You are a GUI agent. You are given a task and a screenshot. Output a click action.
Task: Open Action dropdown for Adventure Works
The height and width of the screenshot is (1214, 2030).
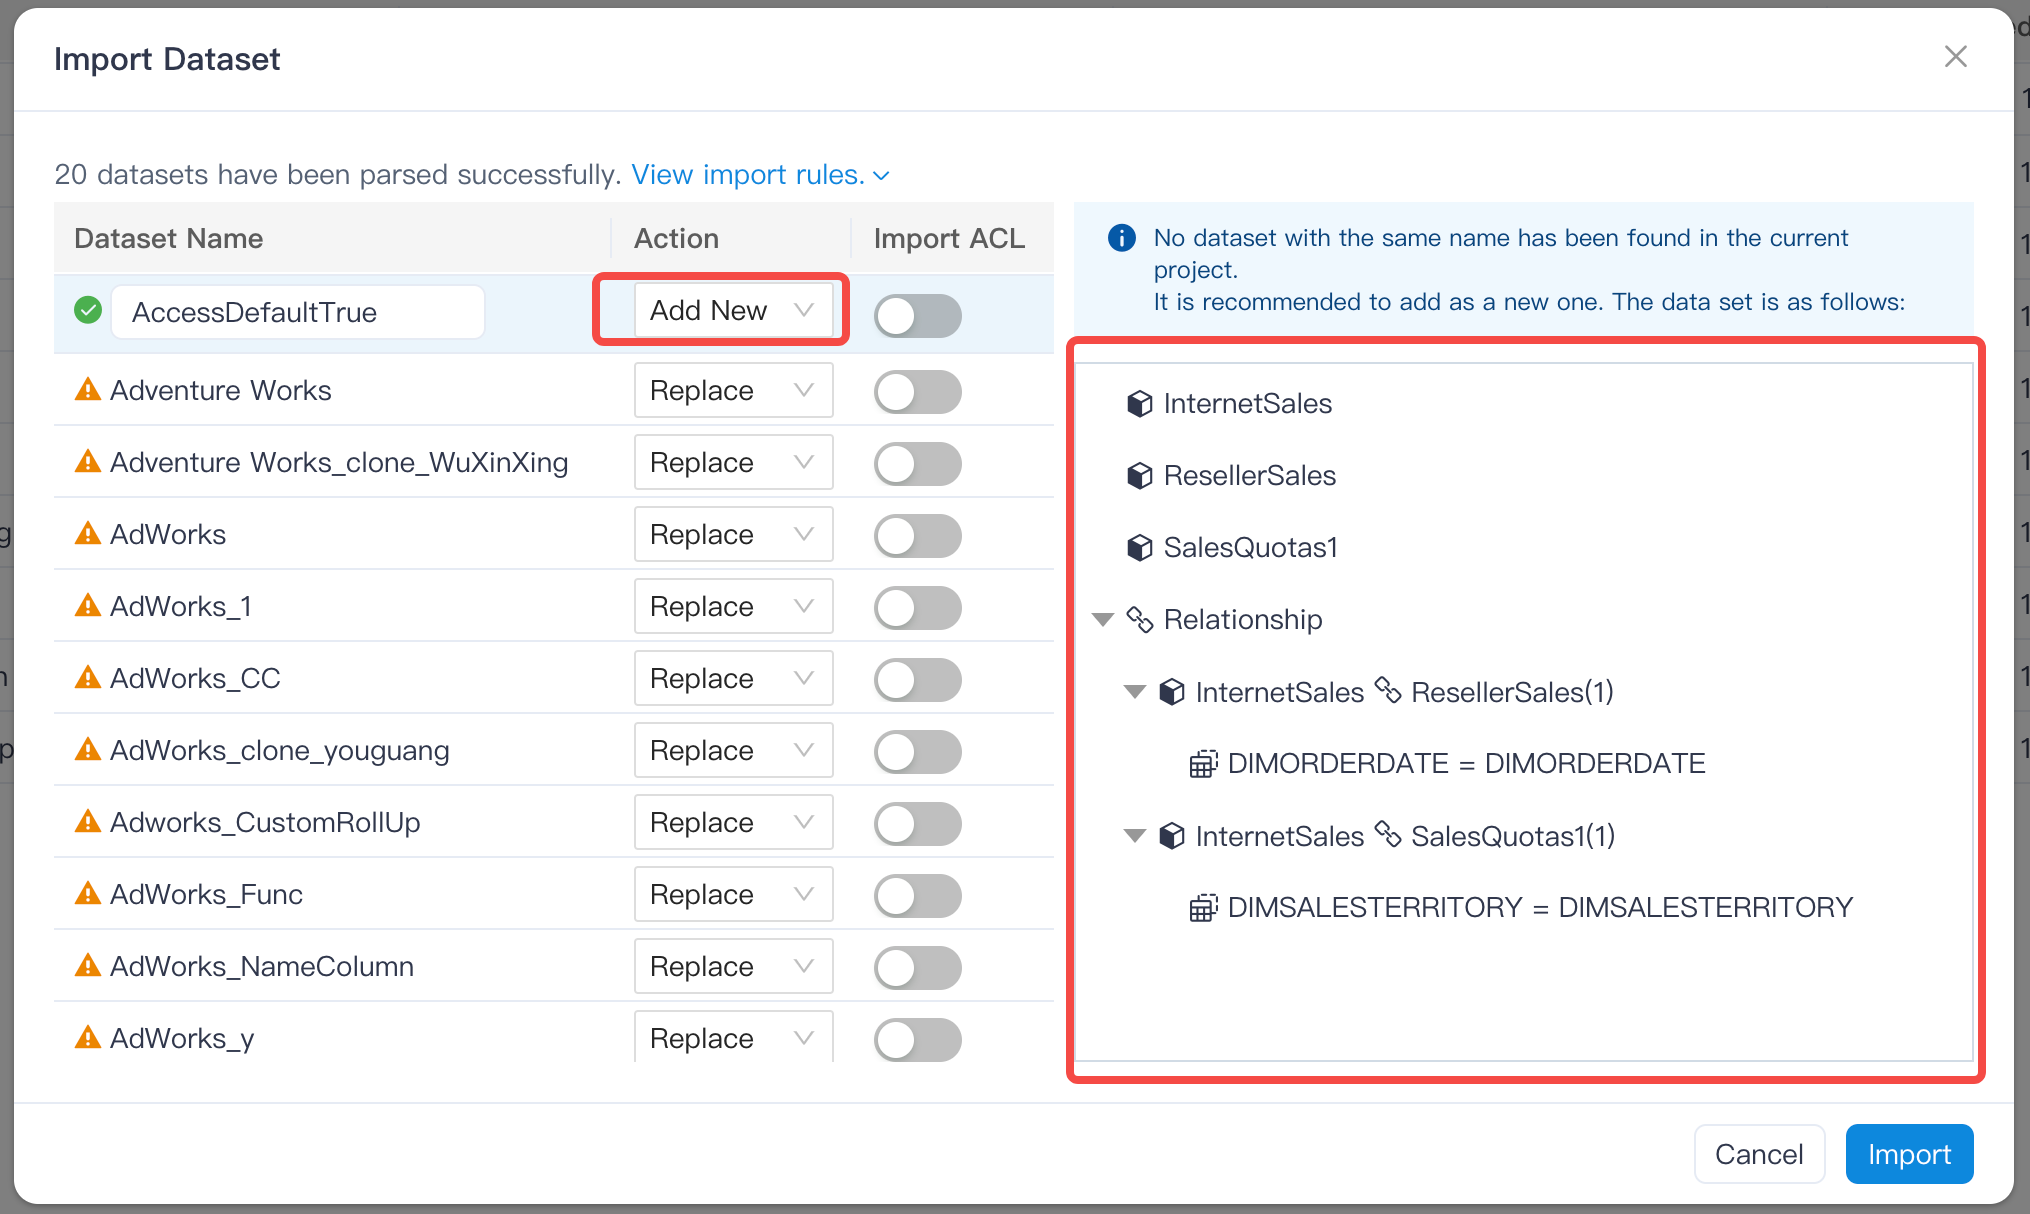pos(733,390)
